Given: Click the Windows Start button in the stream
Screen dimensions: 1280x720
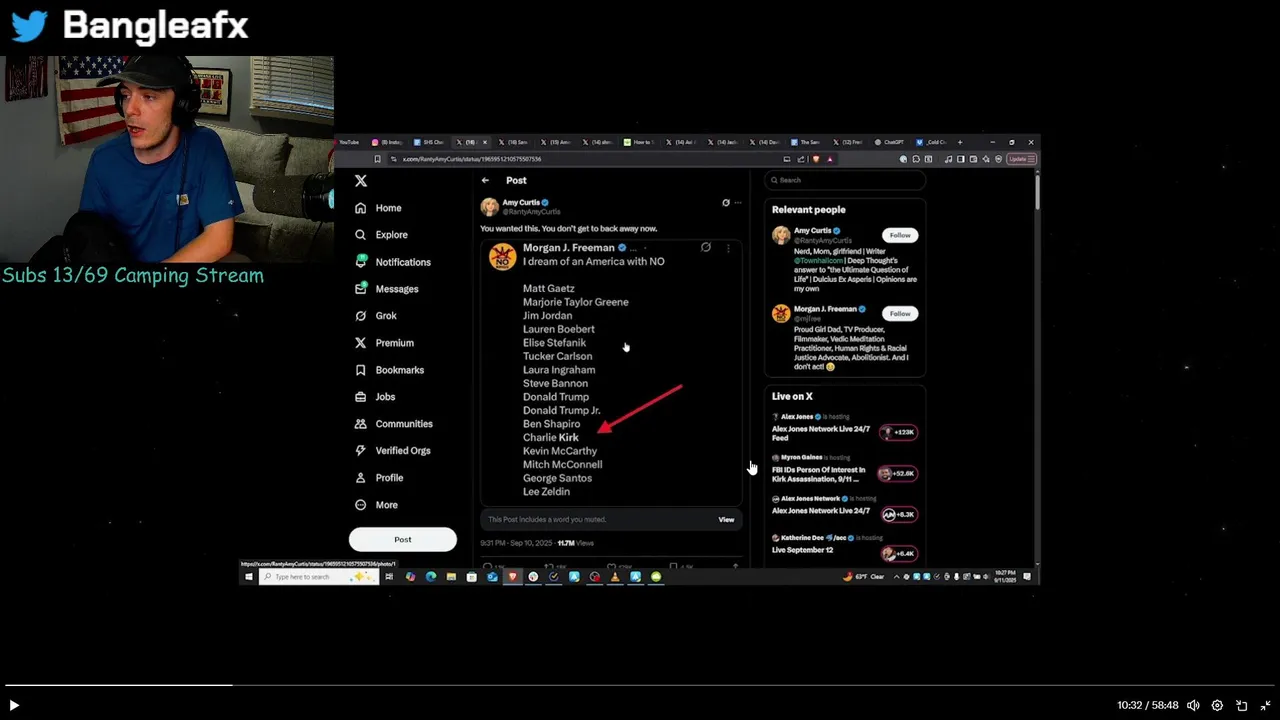Looking at the screenshot, I should click(249, 577).
